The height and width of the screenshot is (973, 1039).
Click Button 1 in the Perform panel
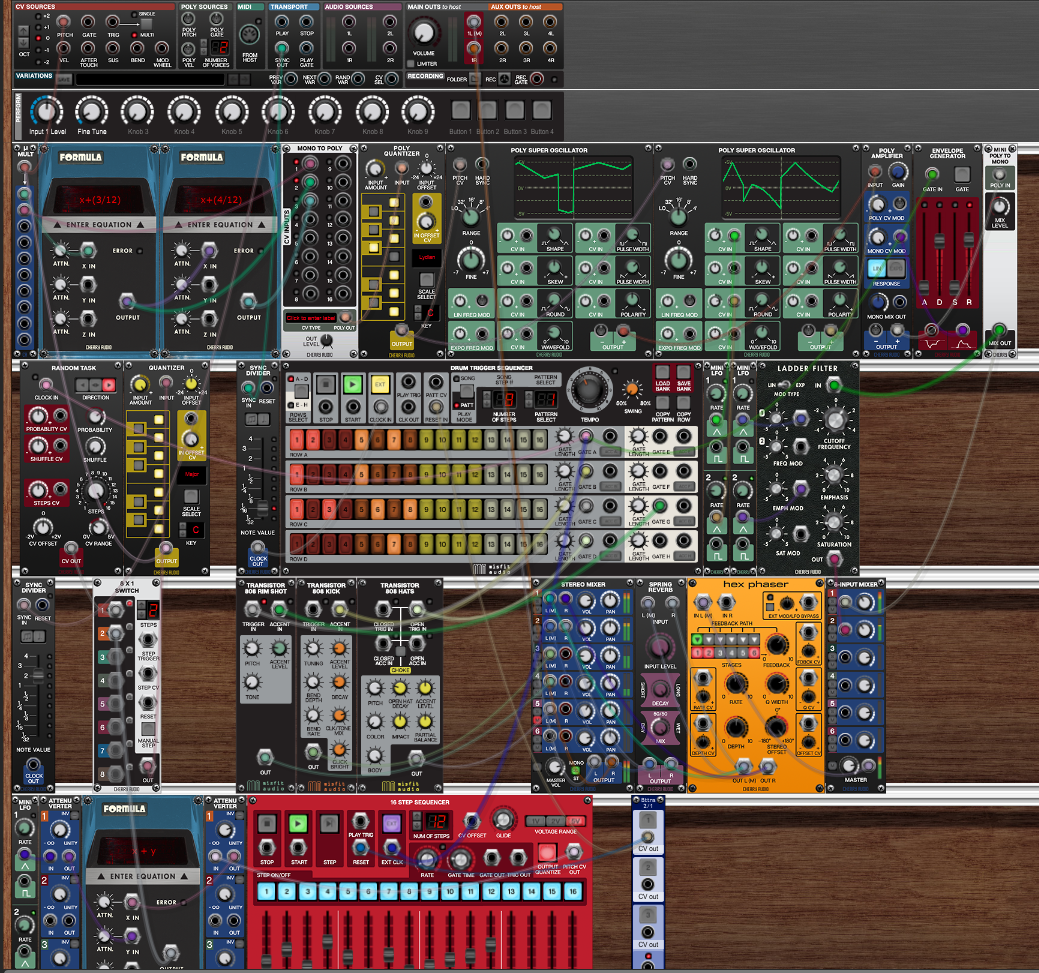pos(461,110)
